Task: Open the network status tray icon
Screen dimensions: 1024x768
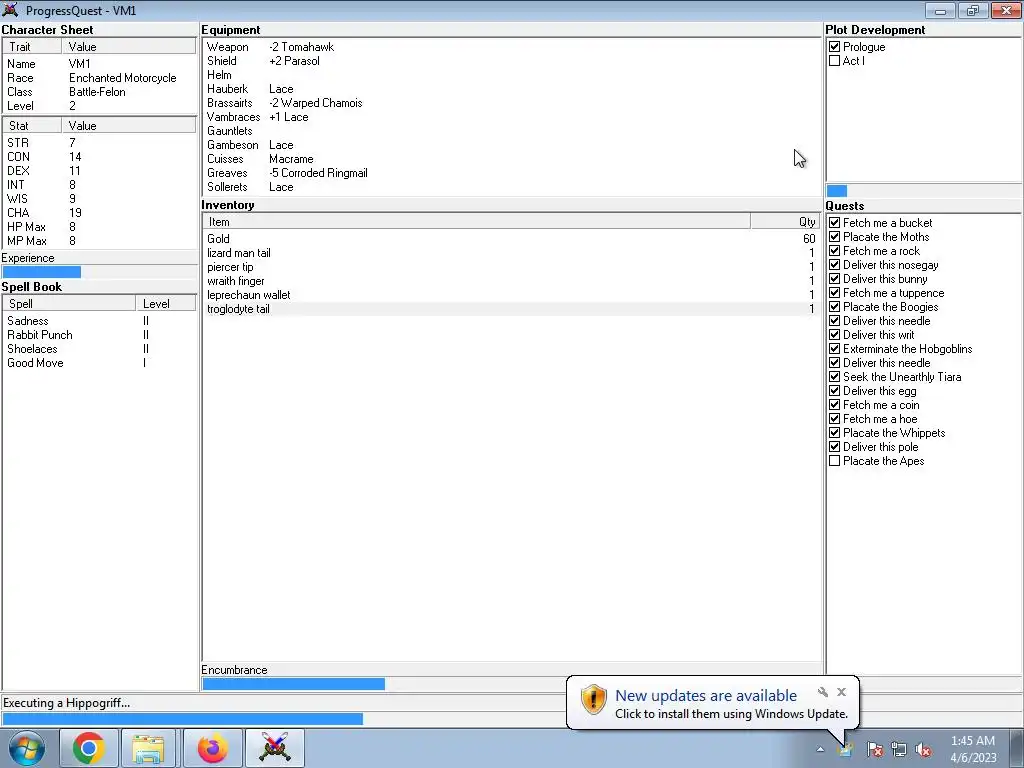Action: click(899, 749)
